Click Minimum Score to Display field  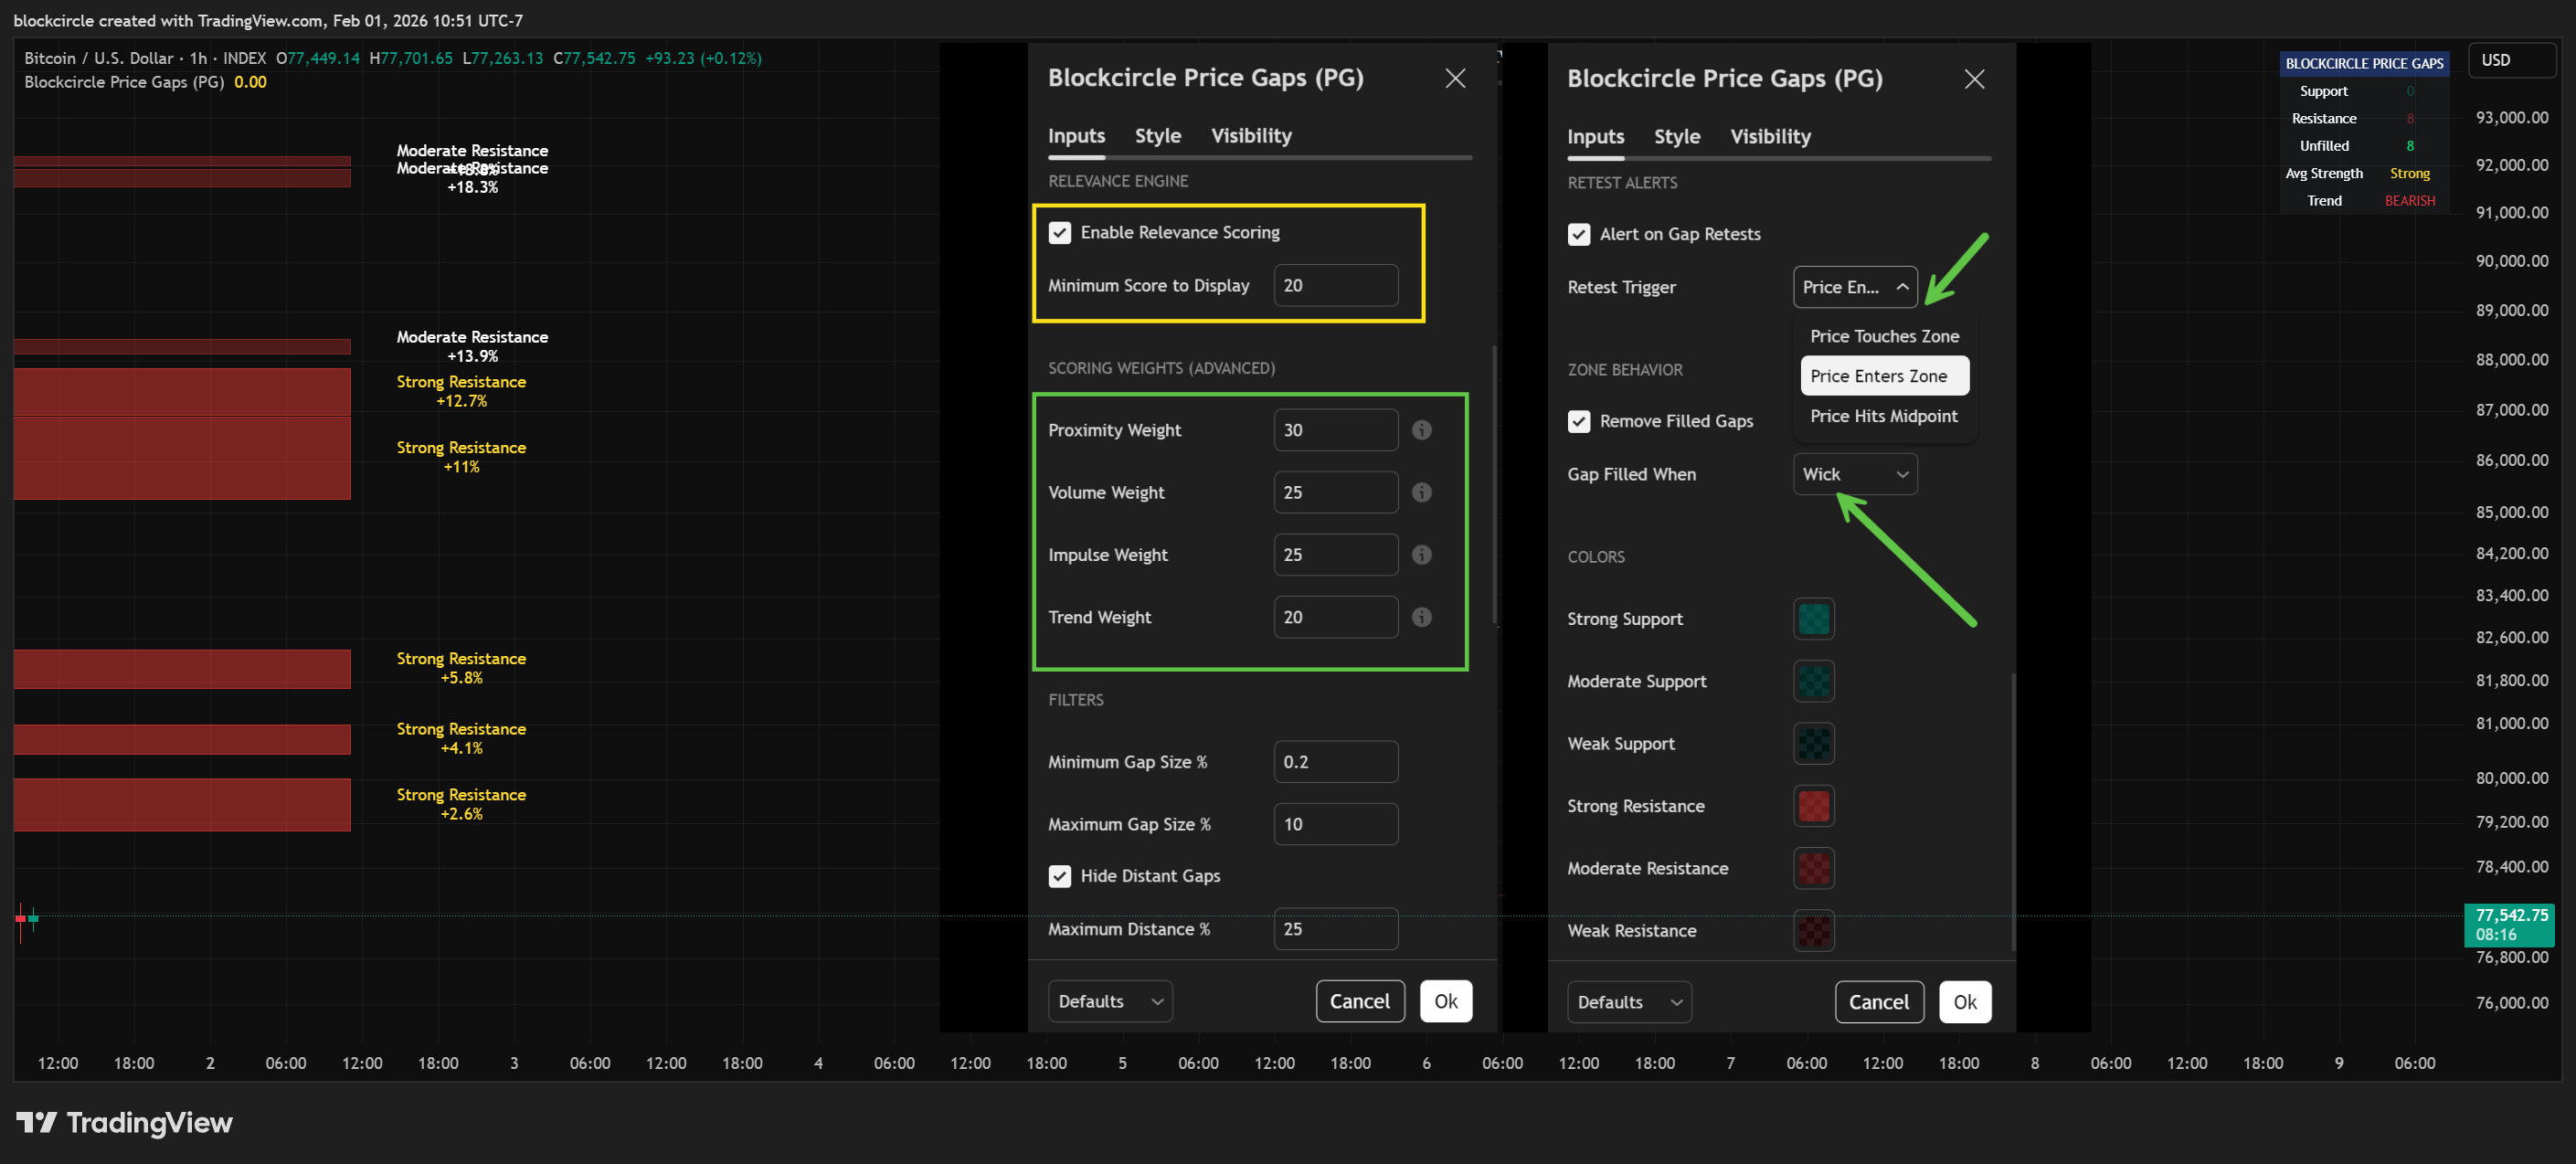(x=1336, y=285)
